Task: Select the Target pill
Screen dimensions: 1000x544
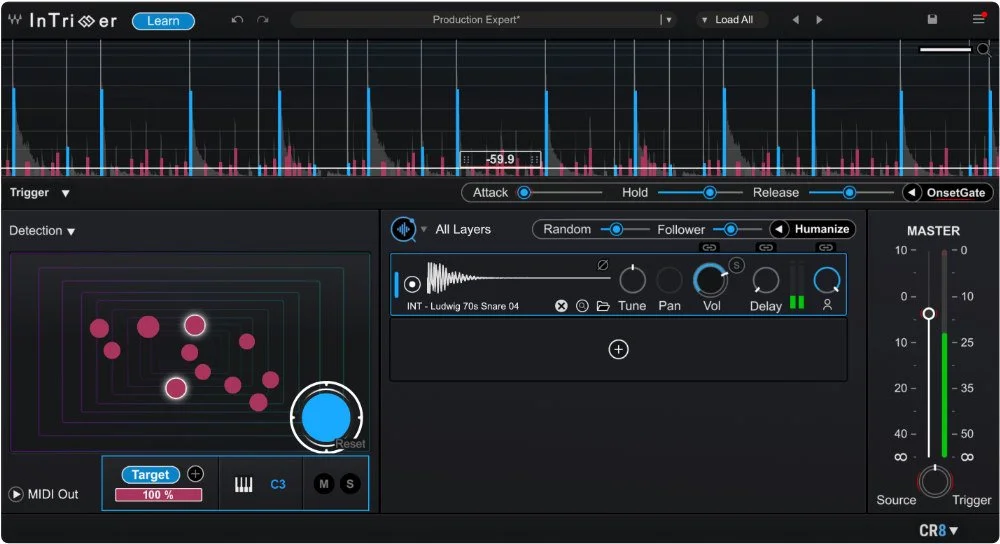Action: pos(151,475)
